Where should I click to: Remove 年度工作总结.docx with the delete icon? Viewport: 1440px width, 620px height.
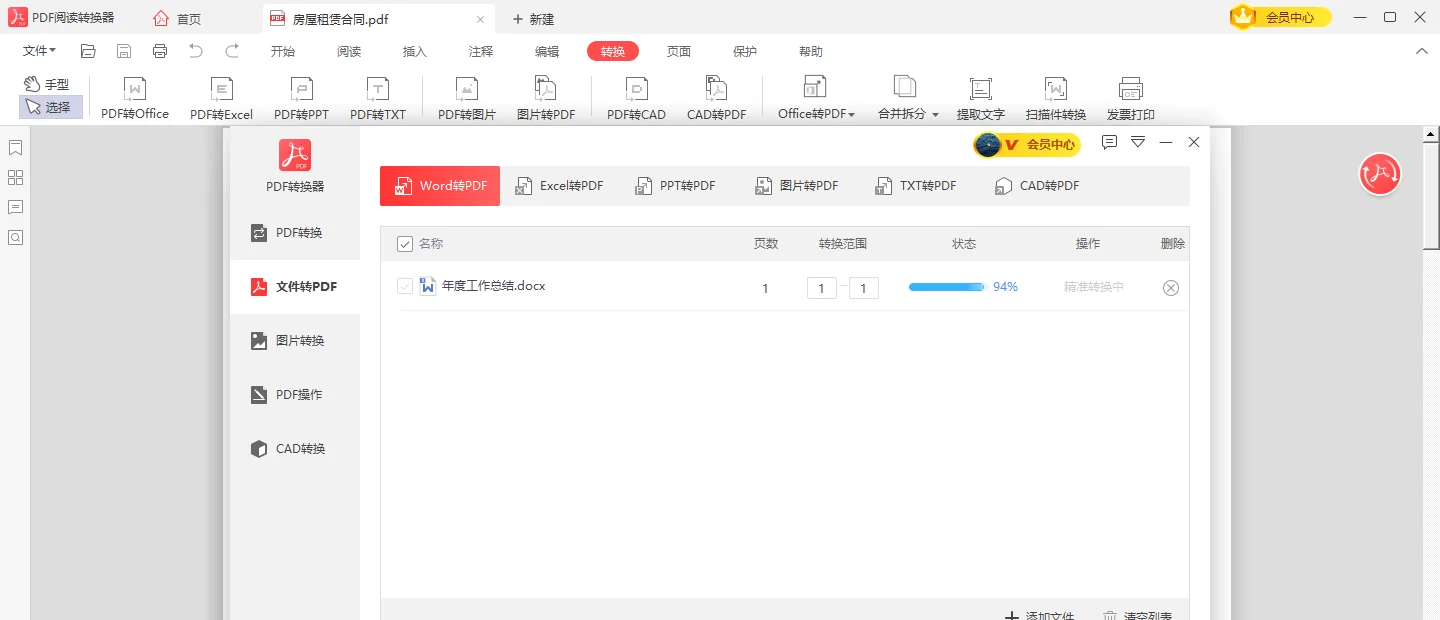[1171, 288]
